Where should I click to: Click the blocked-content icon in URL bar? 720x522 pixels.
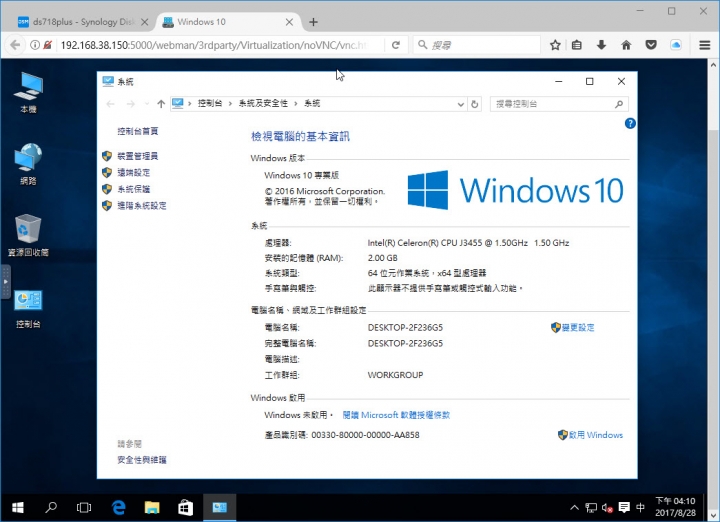click(x=47, y=45)
